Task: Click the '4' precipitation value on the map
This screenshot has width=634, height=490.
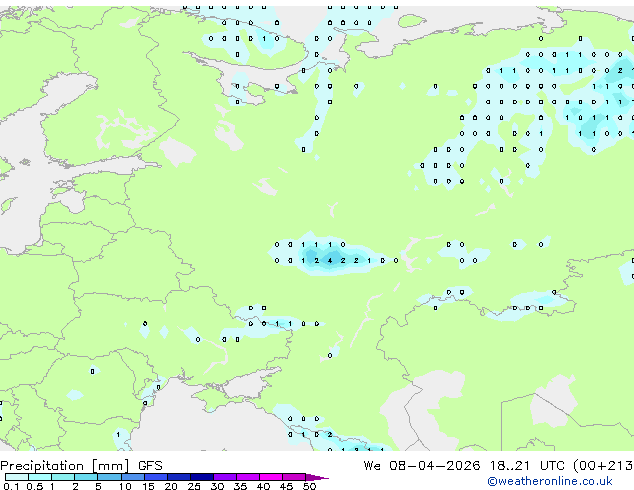Action: tap(330, 261)
